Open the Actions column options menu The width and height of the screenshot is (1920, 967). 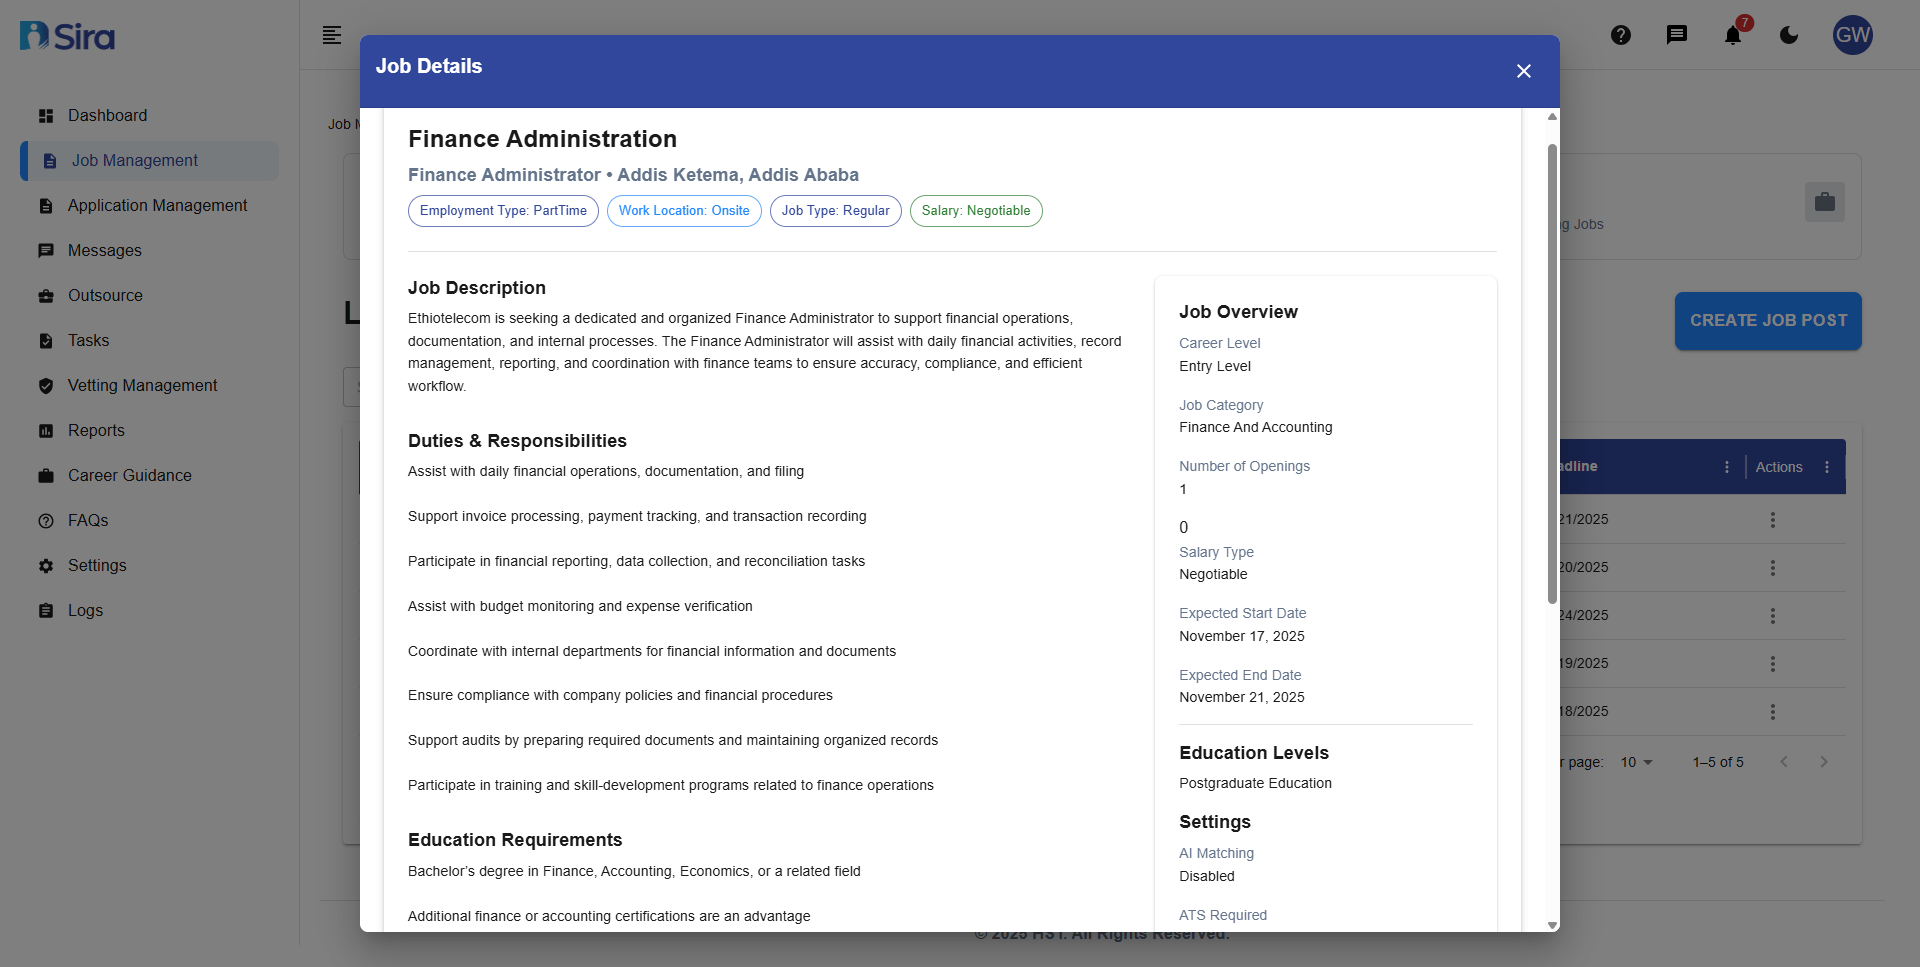pos(1828,466)
